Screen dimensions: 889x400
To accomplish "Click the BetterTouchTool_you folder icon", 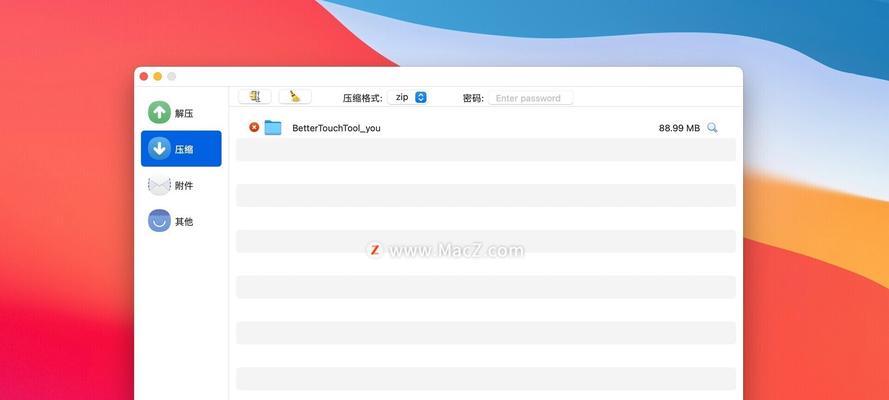I will tap(273, 127).
